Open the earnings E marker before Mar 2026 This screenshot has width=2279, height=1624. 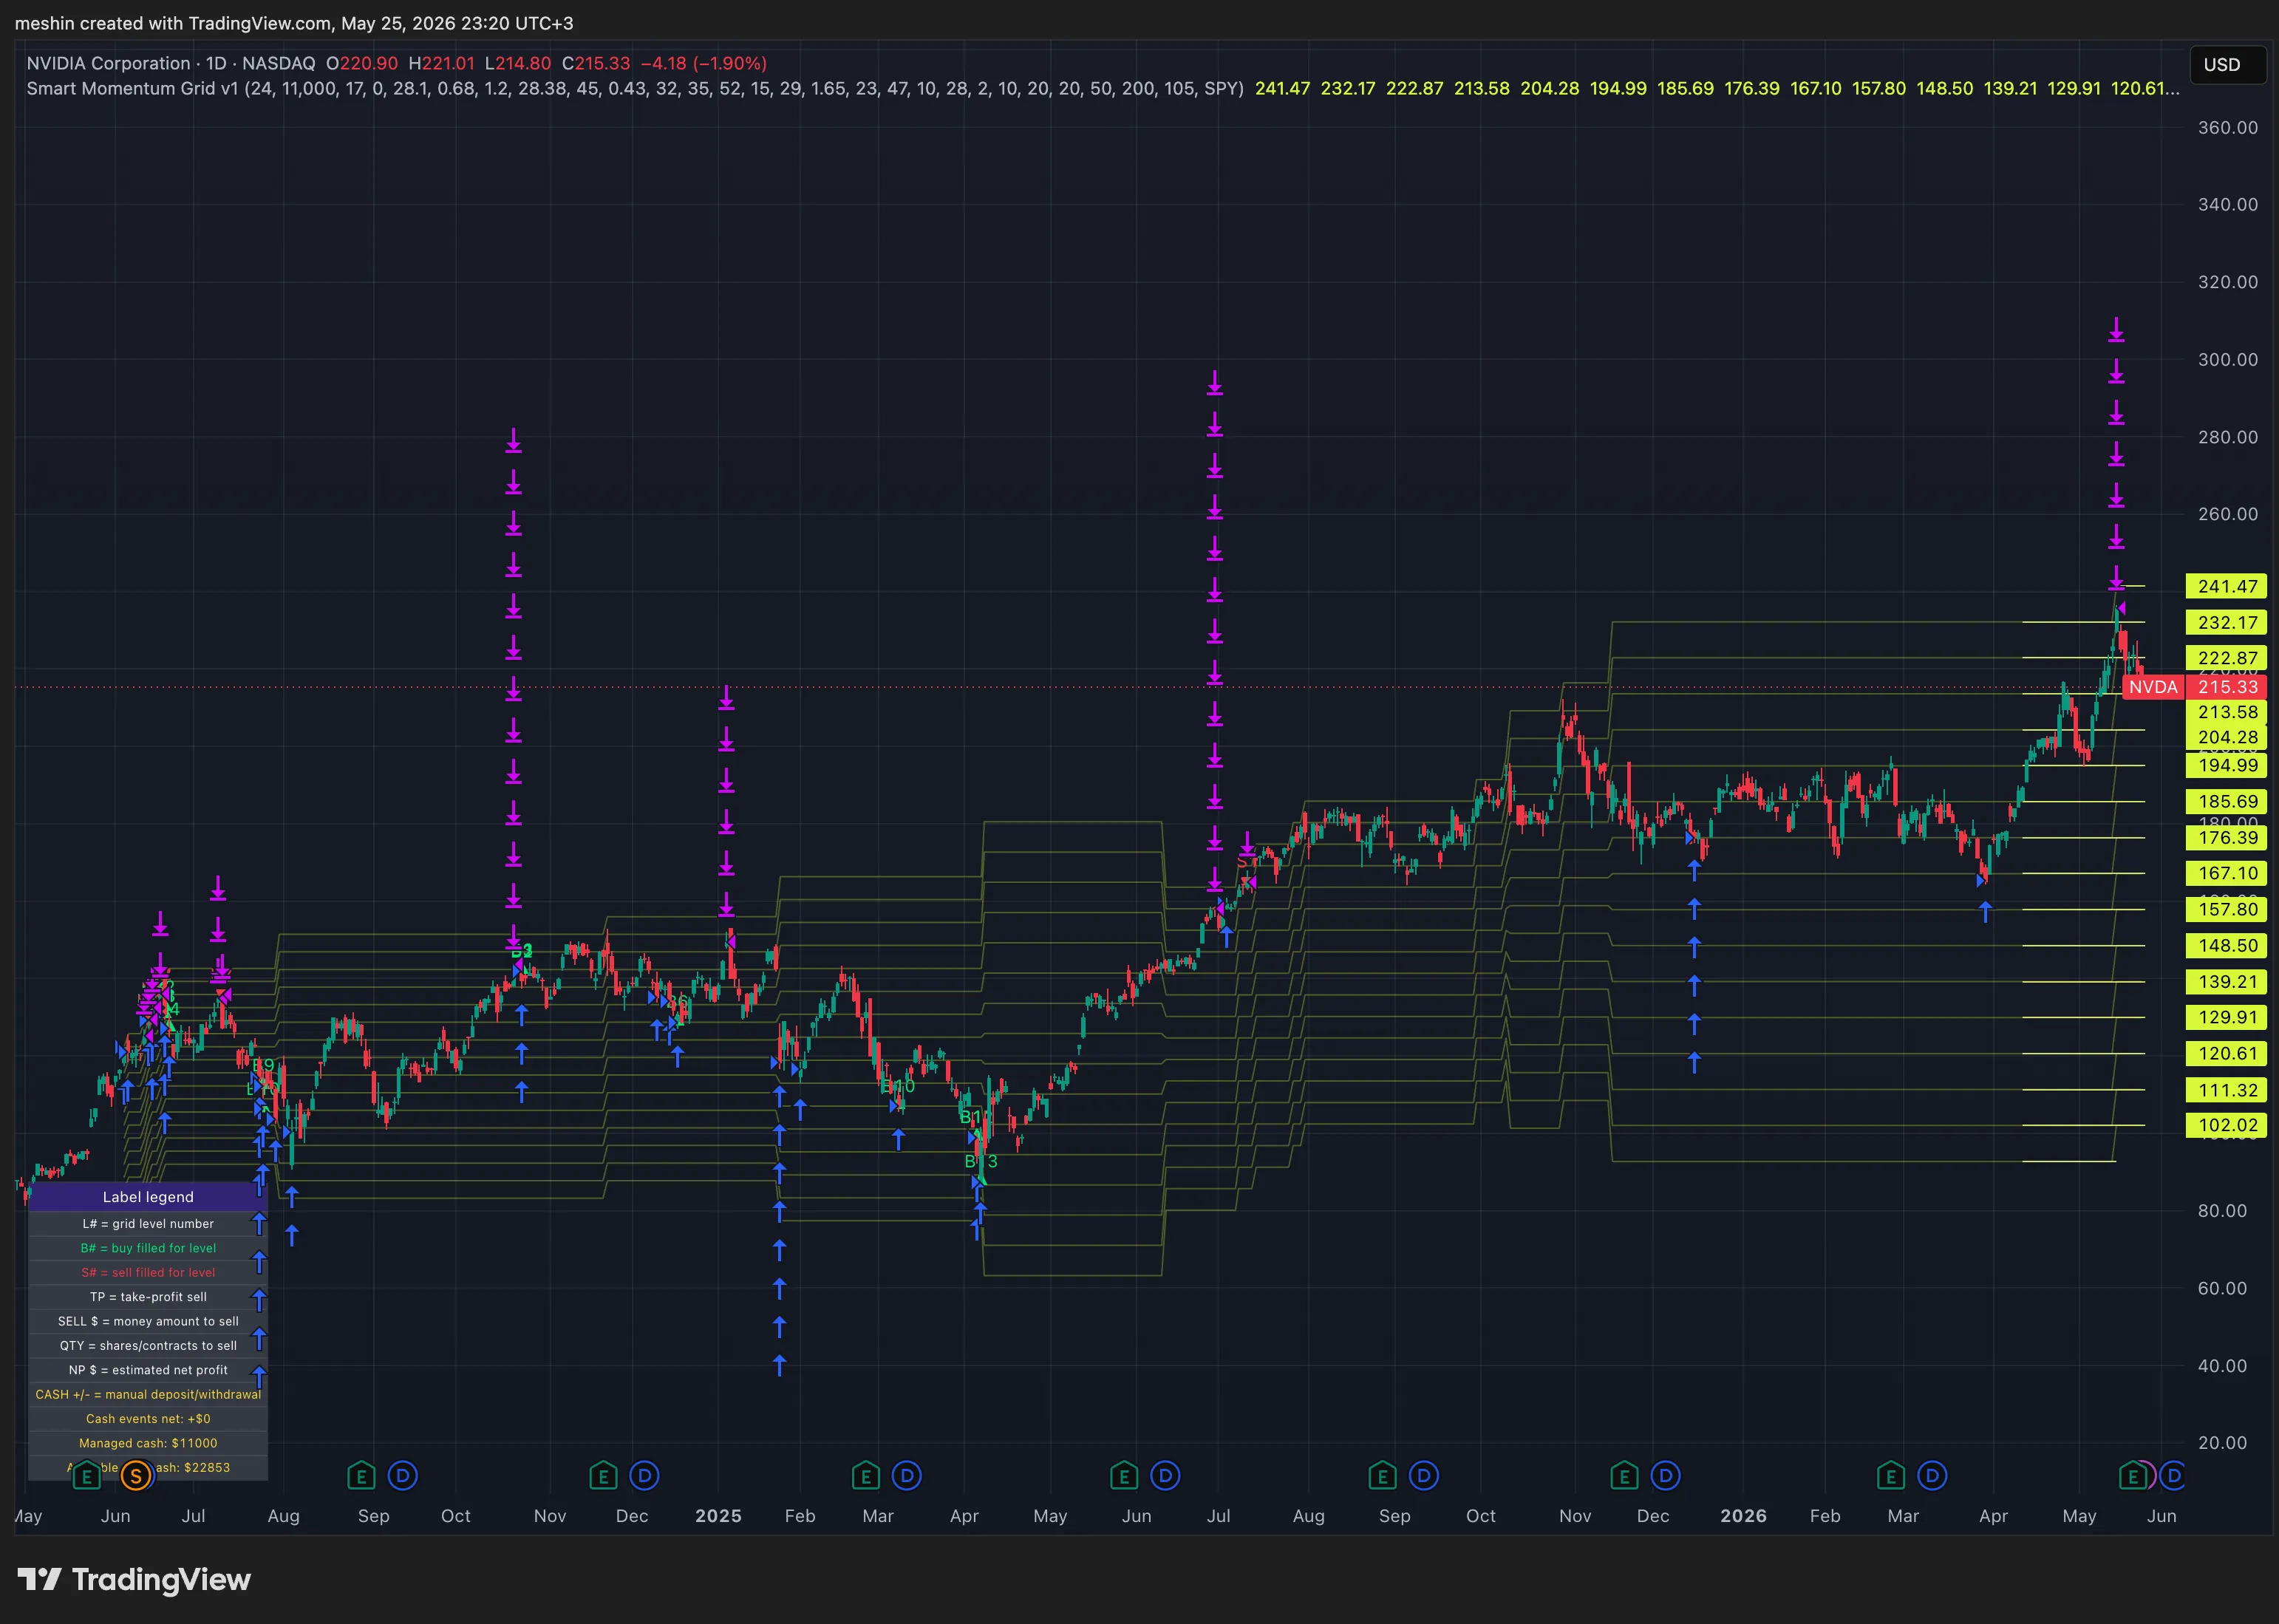(1890, 1475)
